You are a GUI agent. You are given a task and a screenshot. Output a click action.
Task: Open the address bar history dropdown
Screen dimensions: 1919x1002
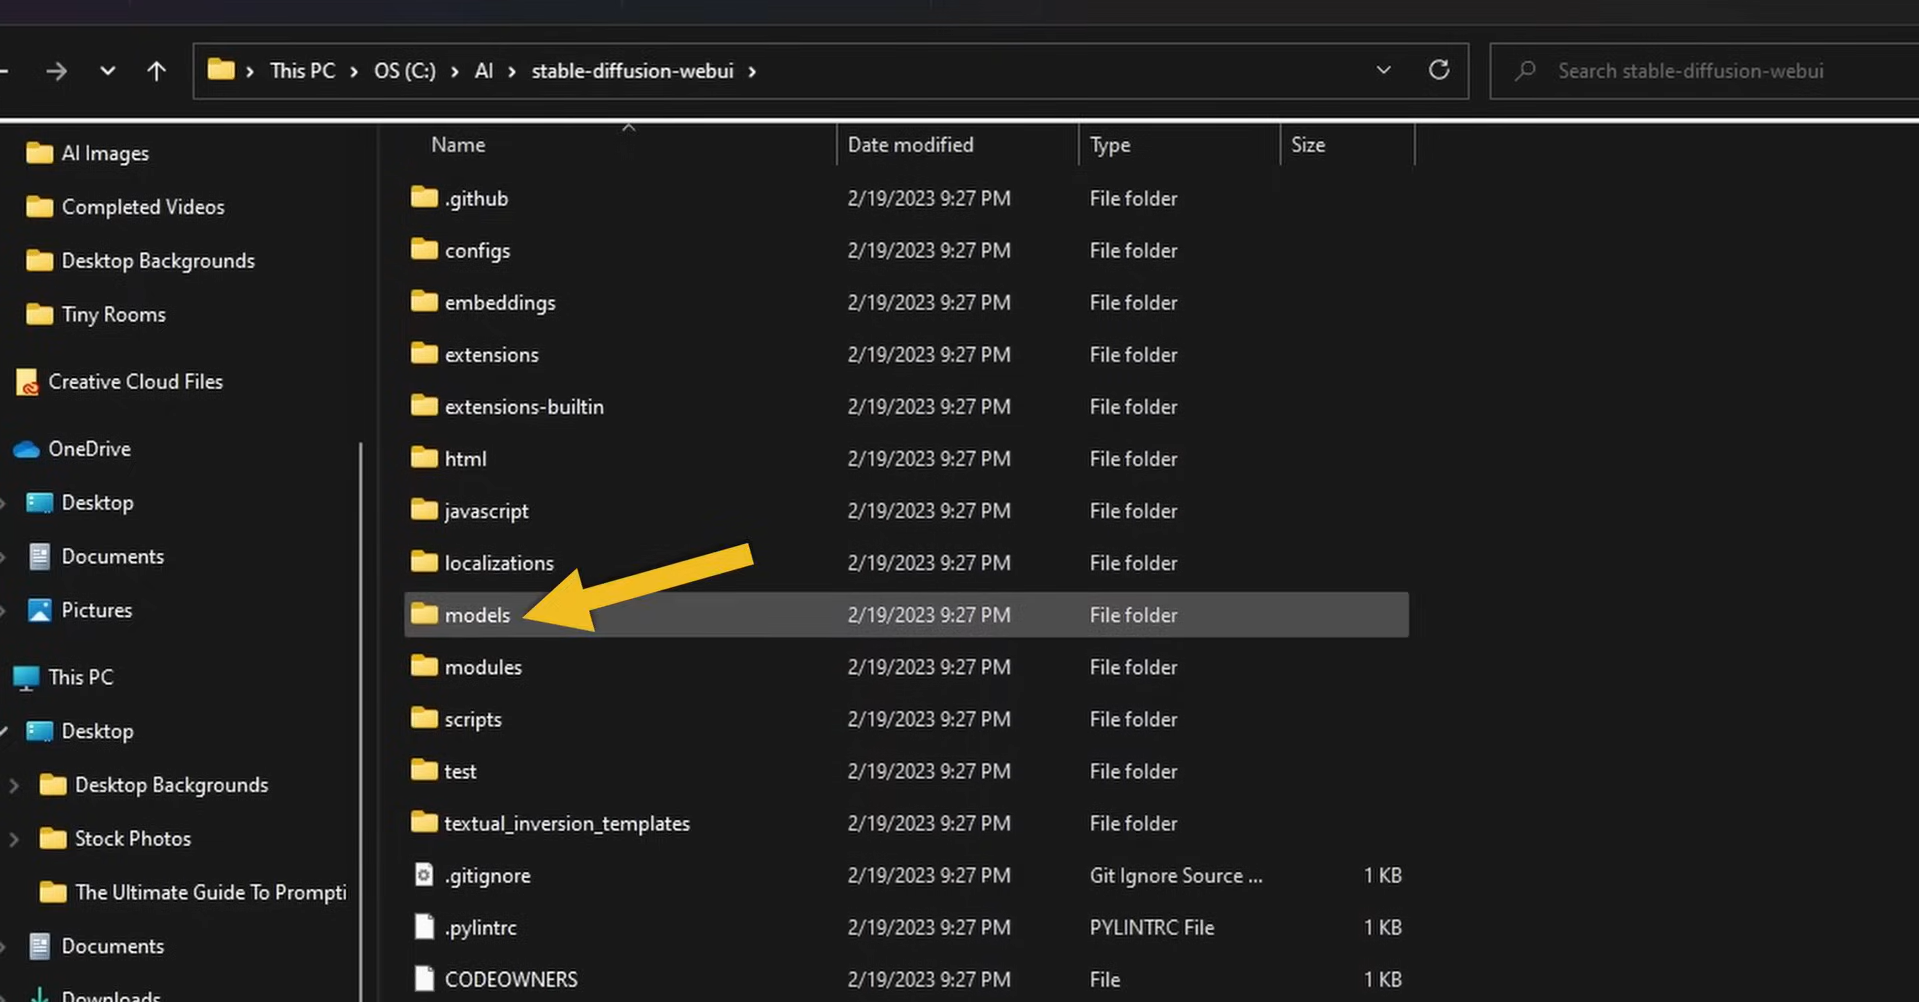(x=1383, y=70)
